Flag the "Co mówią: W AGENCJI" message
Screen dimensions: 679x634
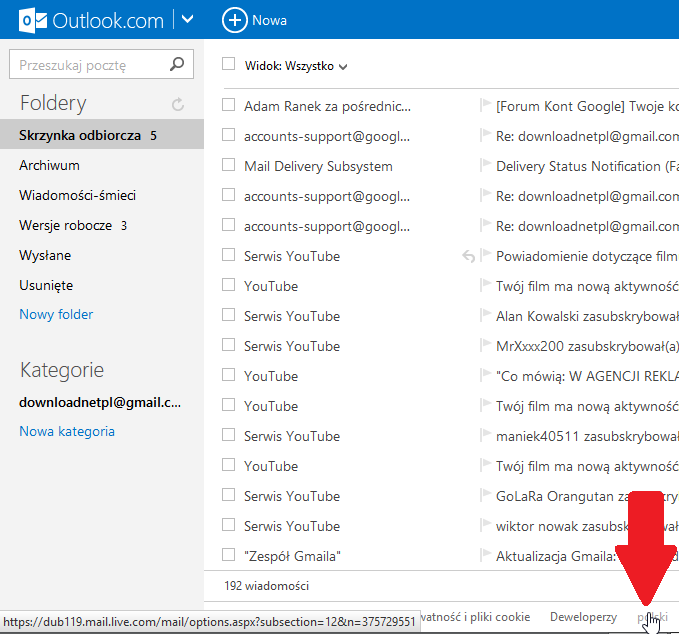point(485,375)
